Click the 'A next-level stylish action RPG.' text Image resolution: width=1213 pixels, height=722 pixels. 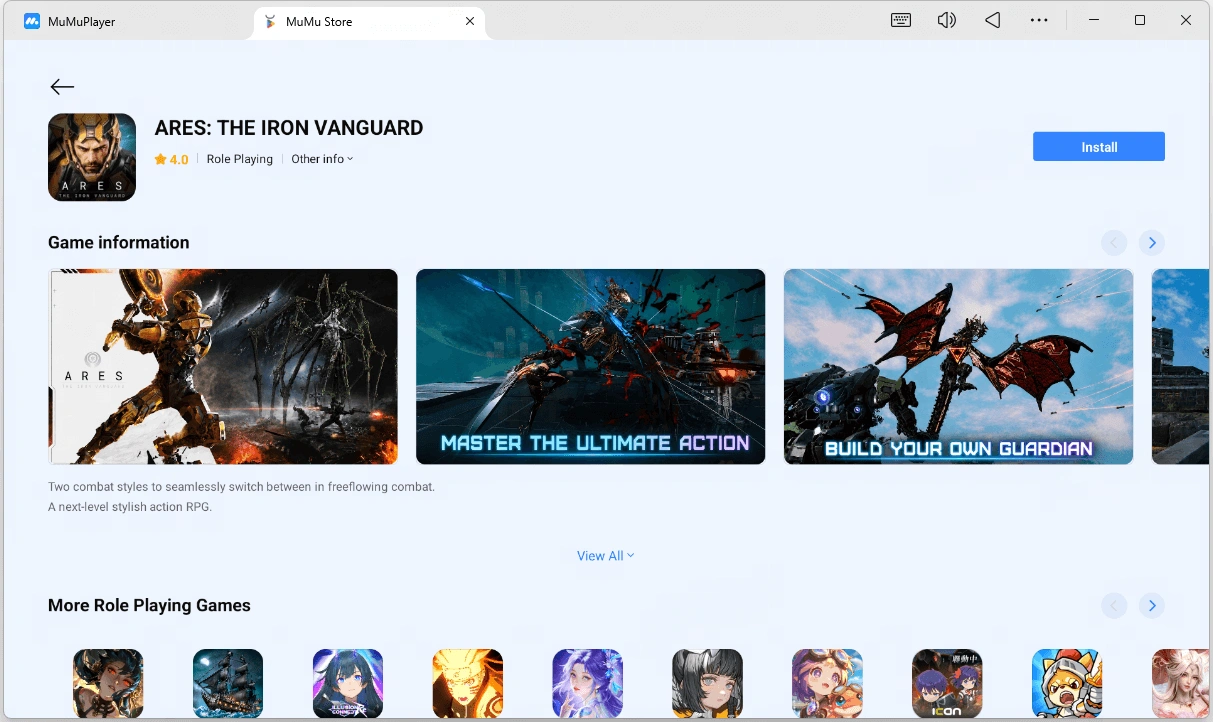(x=130, y=507)
